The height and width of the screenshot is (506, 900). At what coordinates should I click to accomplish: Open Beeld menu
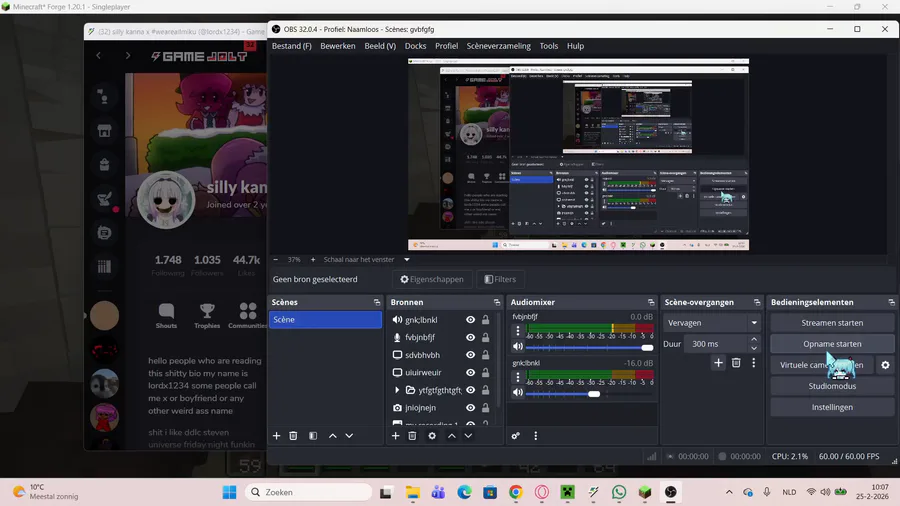pos(380,46)
